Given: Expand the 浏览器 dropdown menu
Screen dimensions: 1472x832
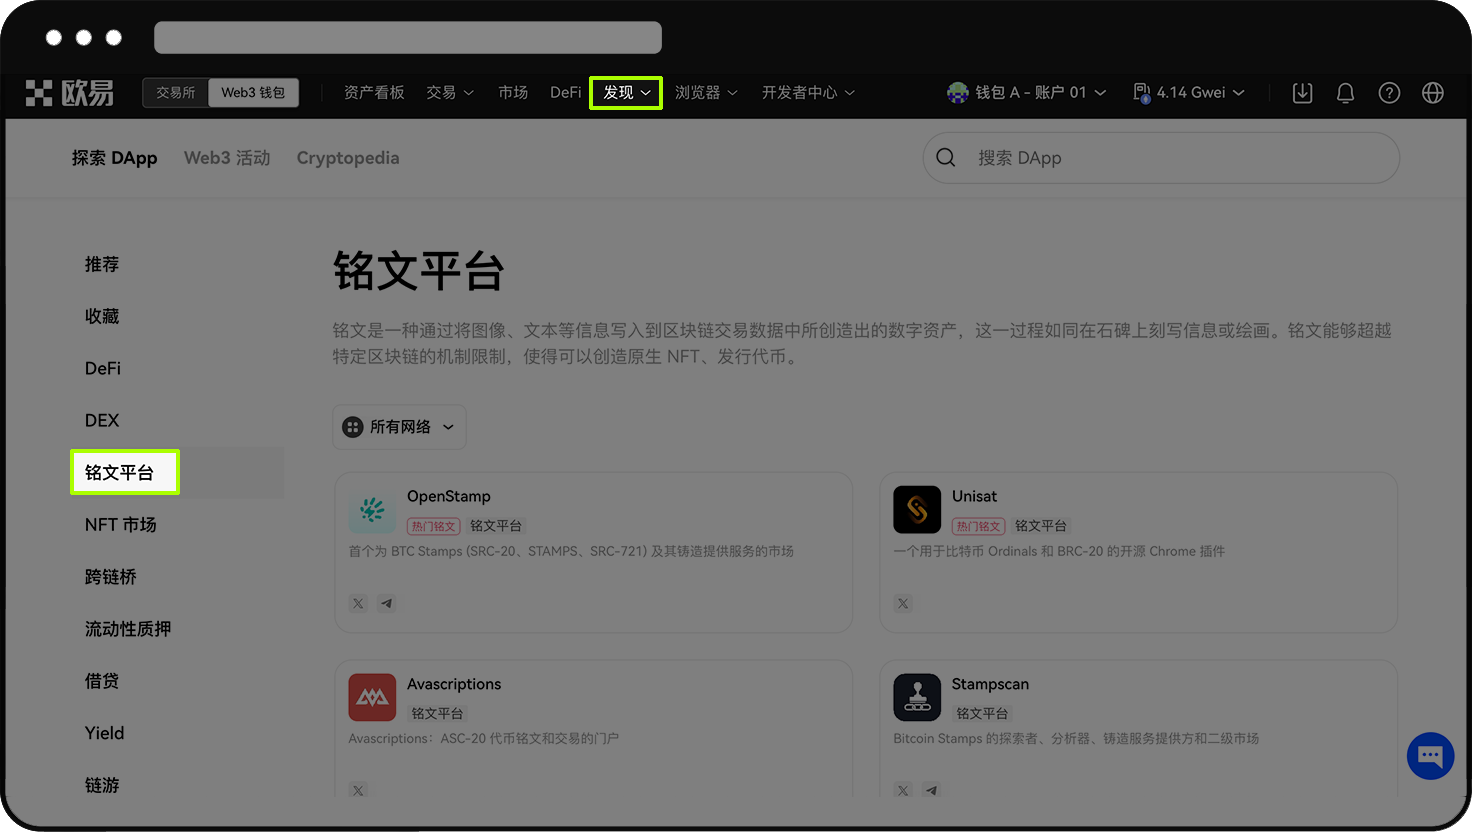Looking at the screenshot, I should (x=706, y=93).
